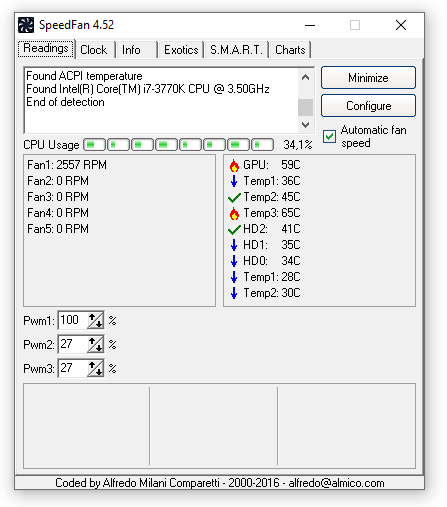Click the Minimize button in the panel
Viewport: 447px width, 507px height.
pyautogui.click(x=368, y=78)
